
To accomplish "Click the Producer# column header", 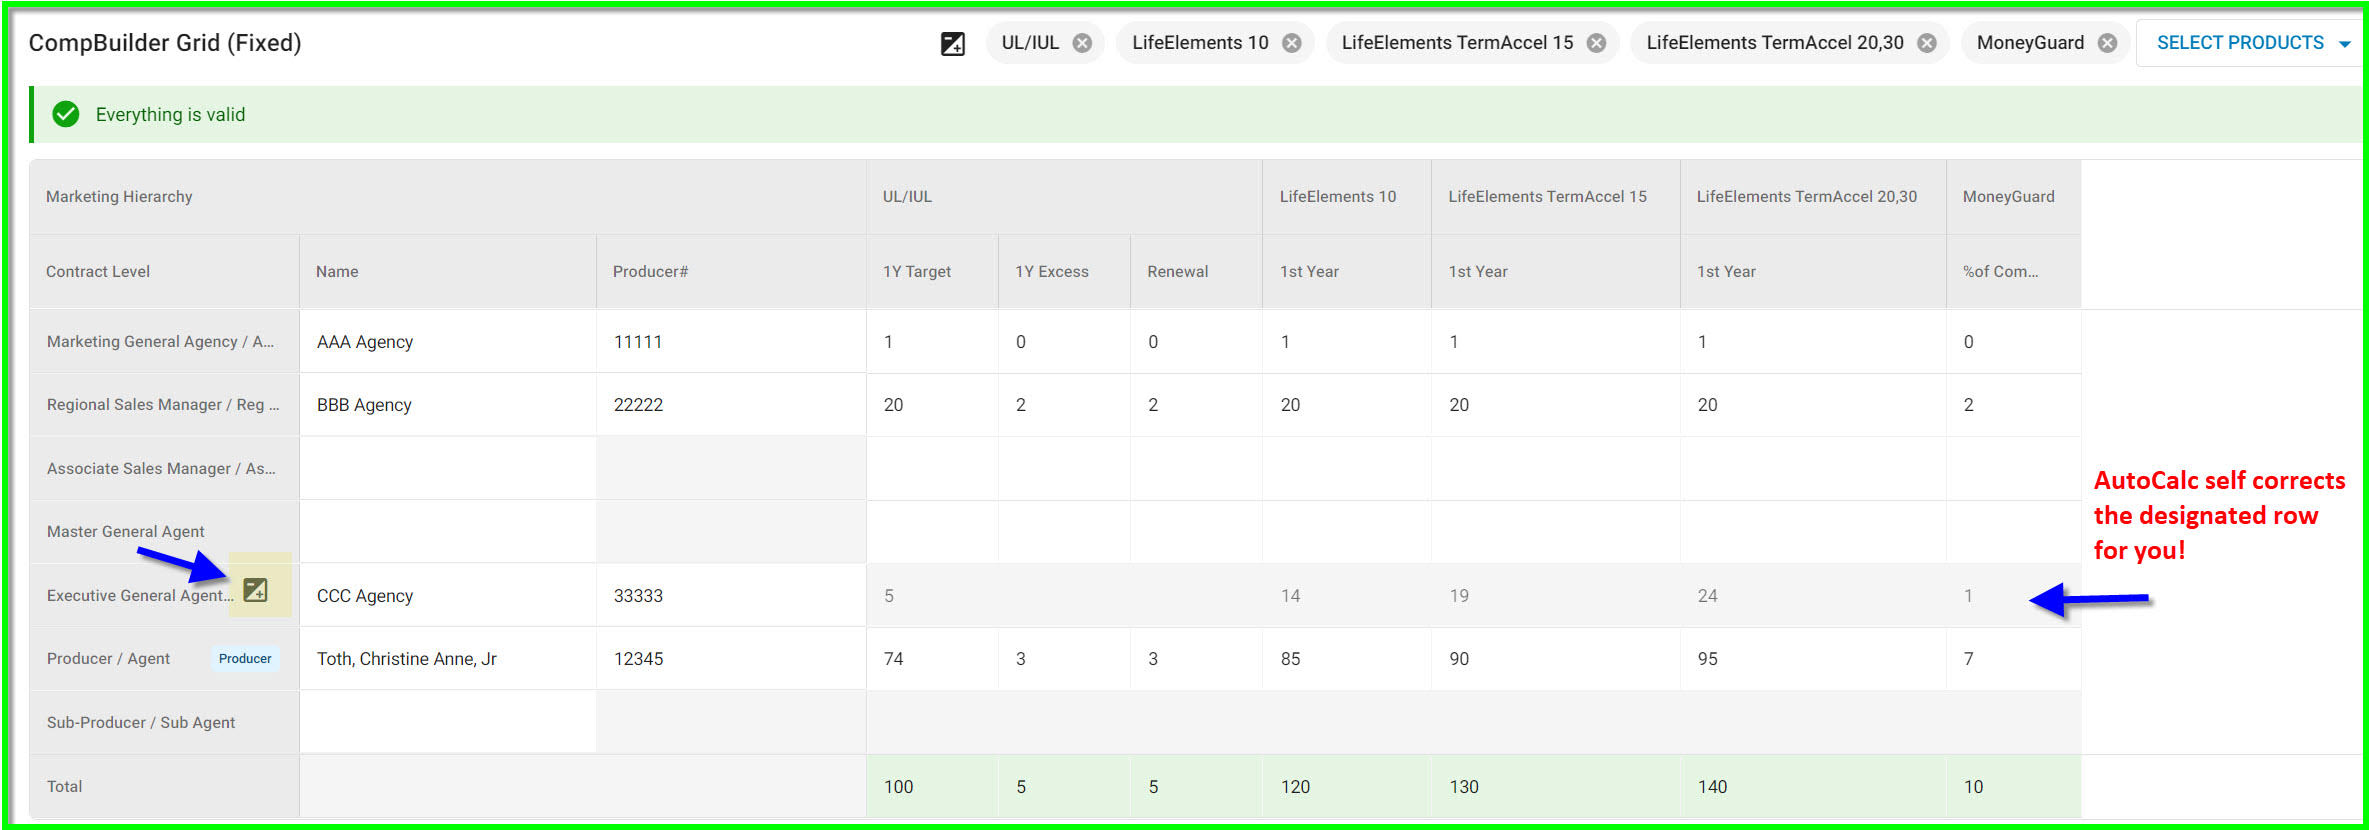I will 731,272.
